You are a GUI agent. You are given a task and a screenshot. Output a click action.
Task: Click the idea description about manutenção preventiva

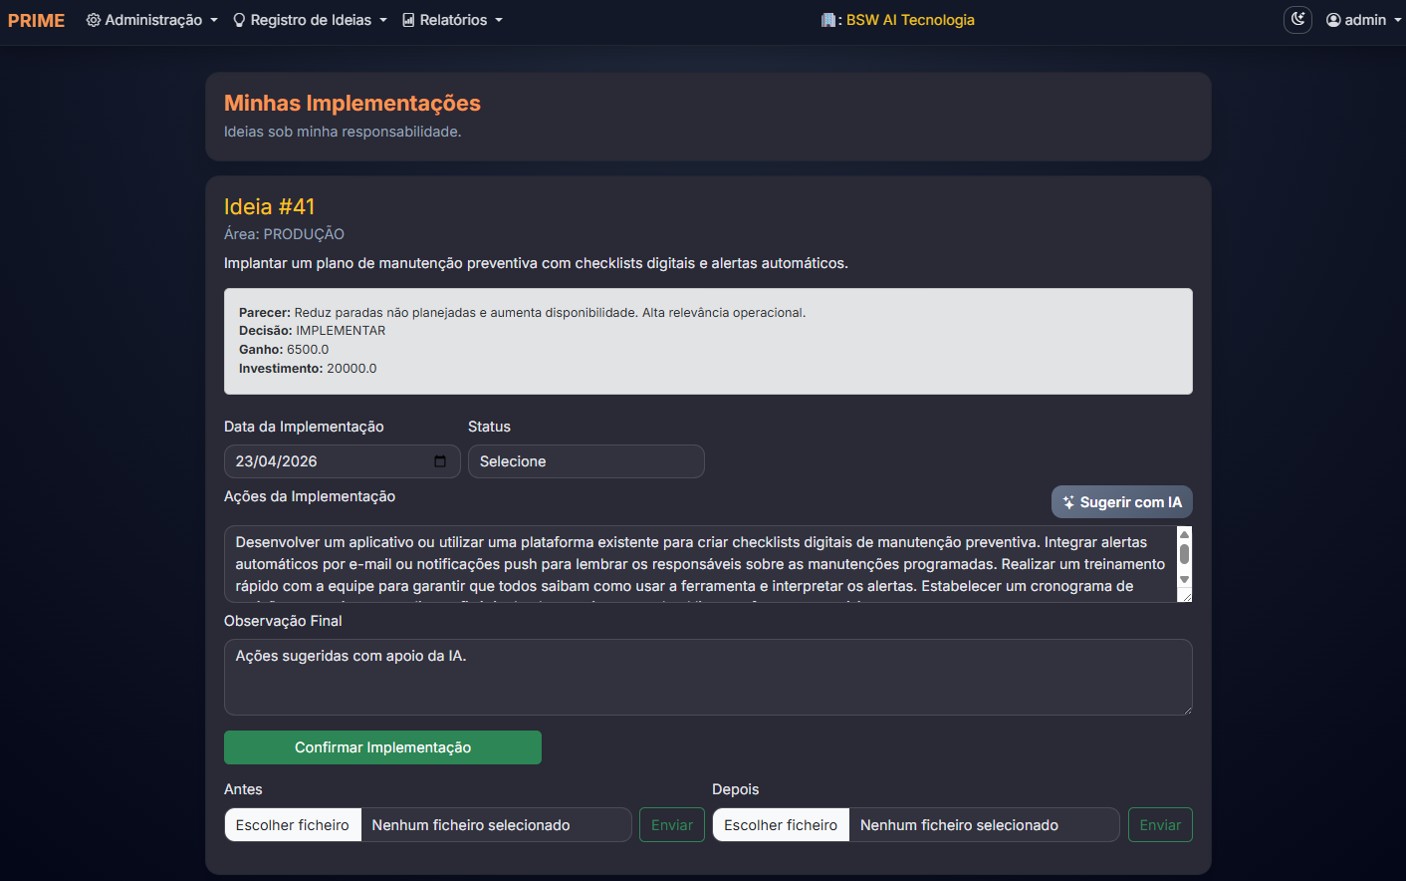pos(536,263)
